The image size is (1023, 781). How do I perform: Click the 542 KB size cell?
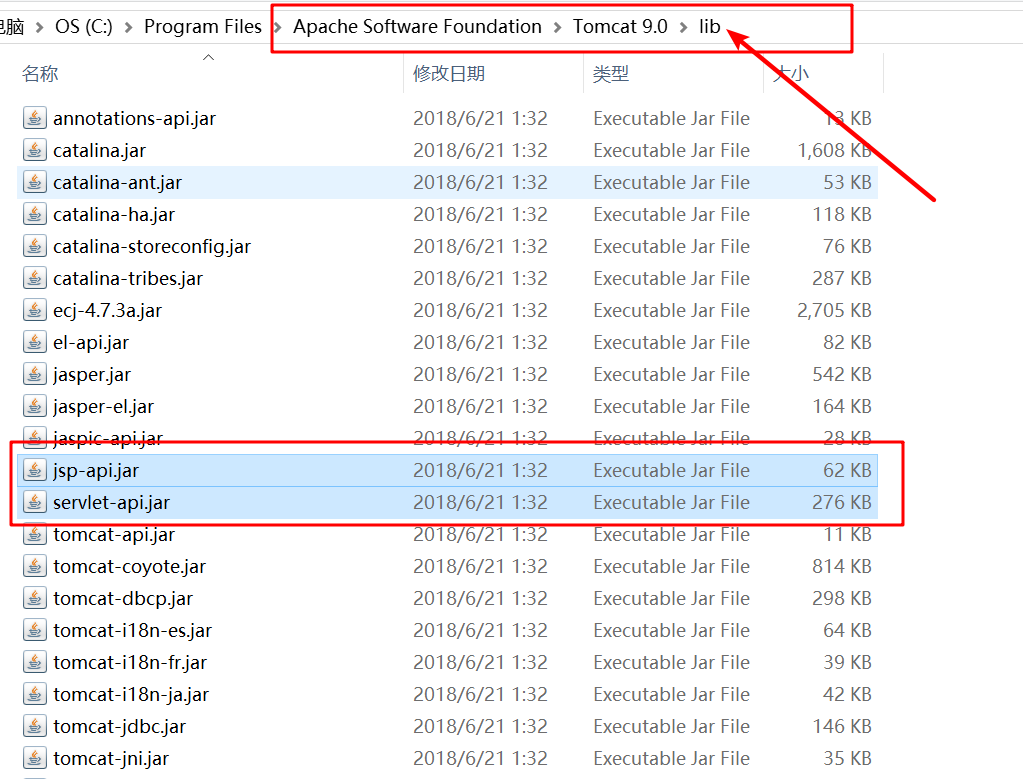click(x=842, y=374)
